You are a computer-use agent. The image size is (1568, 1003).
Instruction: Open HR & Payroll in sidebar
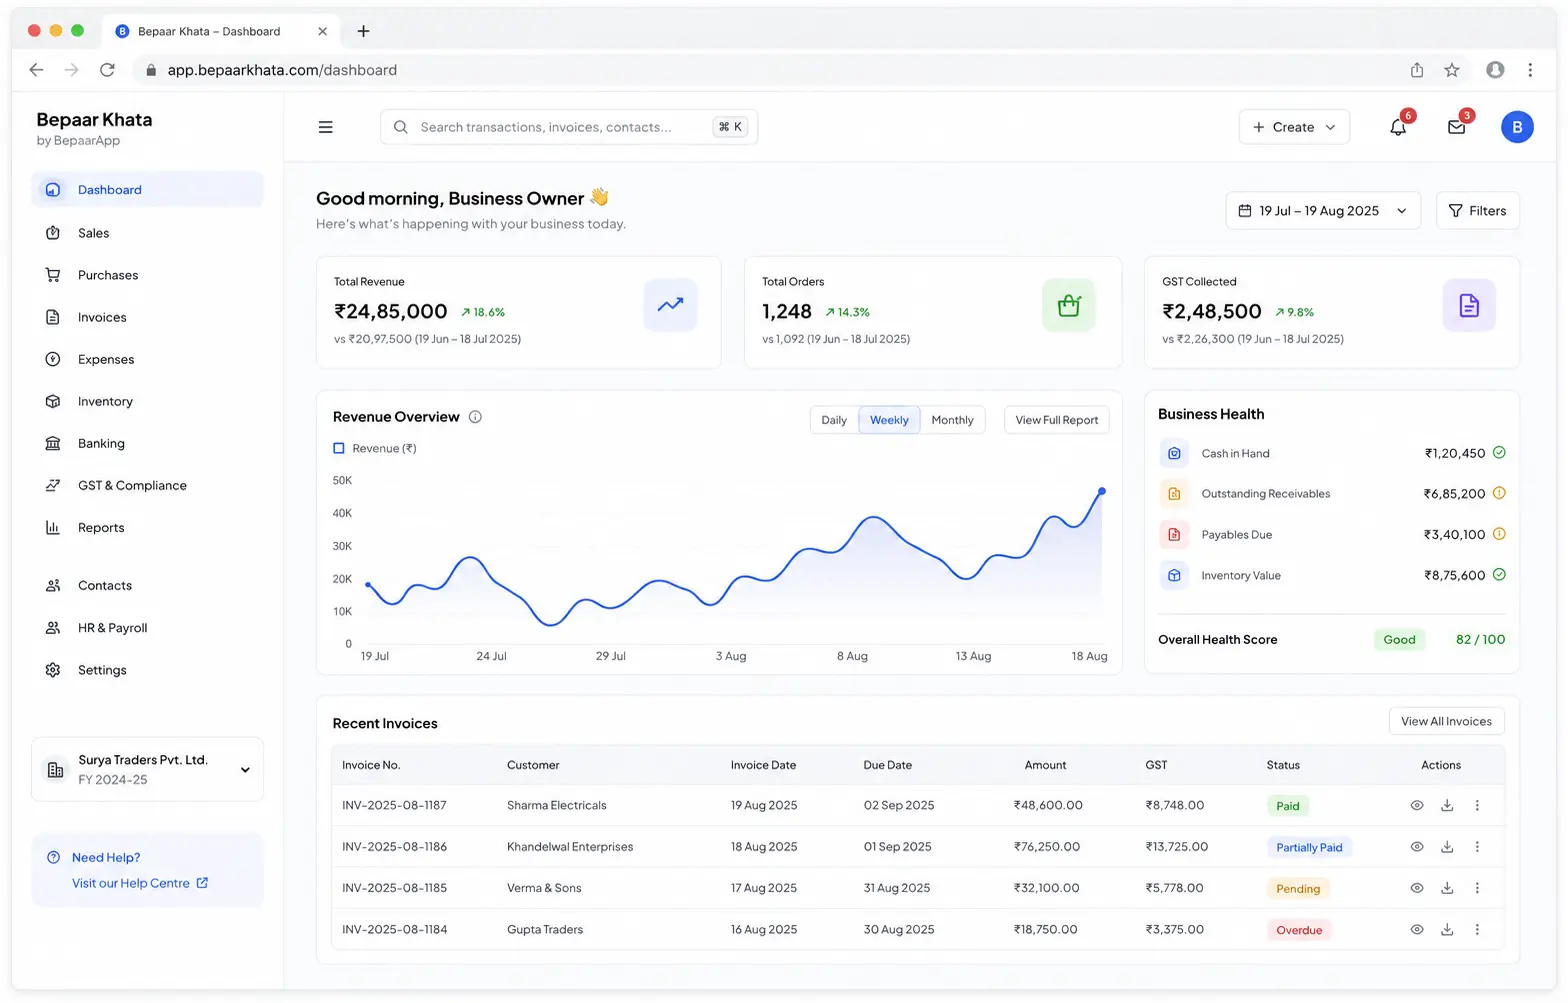pyautogui.click(x=147, y=628)
